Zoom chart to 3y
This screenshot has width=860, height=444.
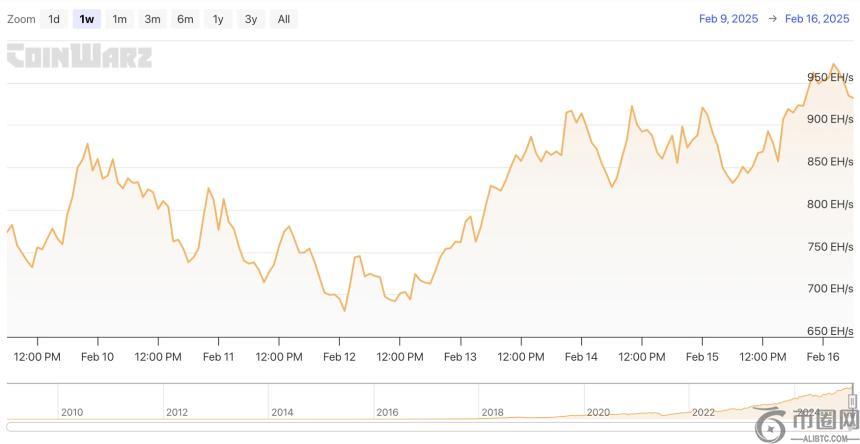pyautogui.click(x=251, y=19)
